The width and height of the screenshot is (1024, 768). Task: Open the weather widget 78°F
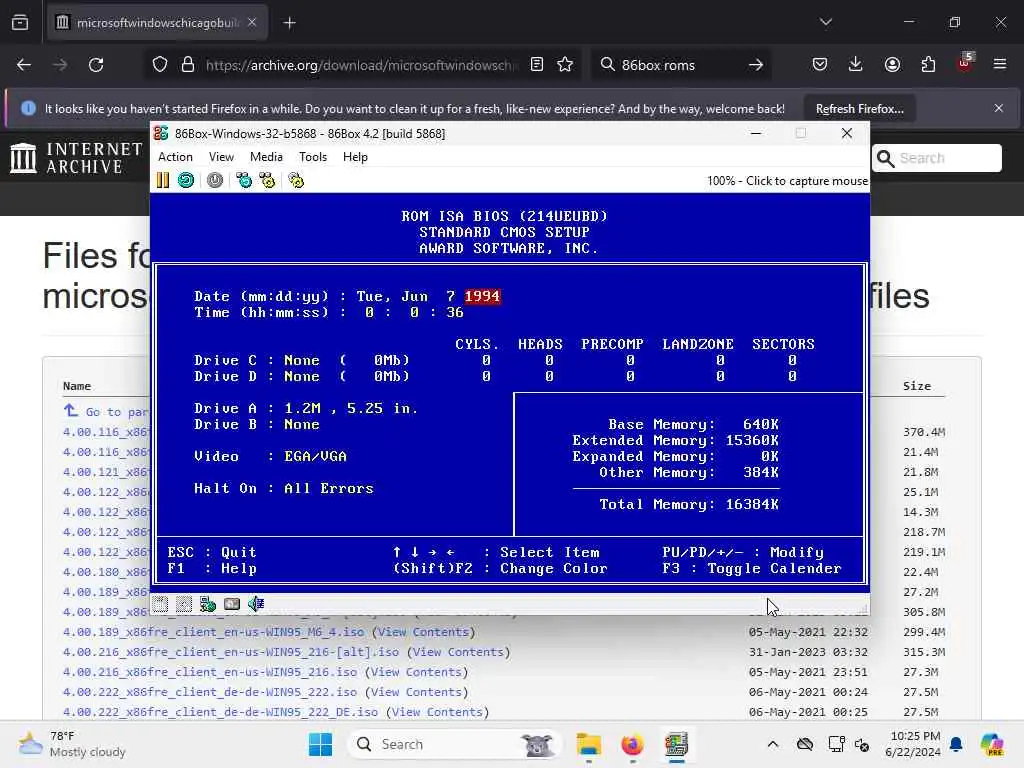pyautogui.click(x=72, y=744)
